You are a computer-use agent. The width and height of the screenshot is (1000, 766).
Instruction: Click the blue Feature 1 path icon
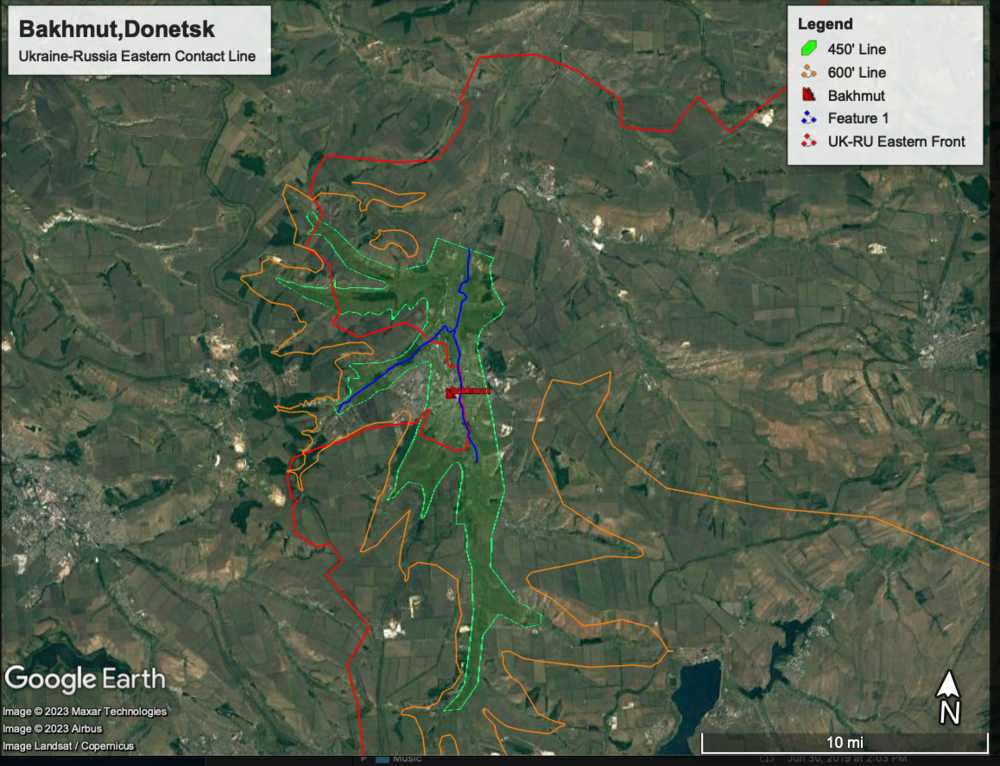[x=809, y=119]
